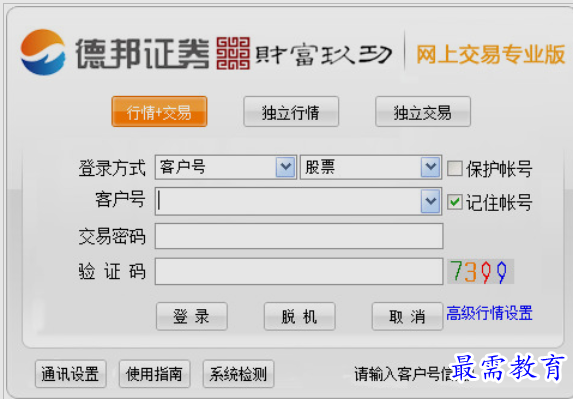Screen dimensions: 573x399
Task: Click the 登录 button
Action: [192, 316]
